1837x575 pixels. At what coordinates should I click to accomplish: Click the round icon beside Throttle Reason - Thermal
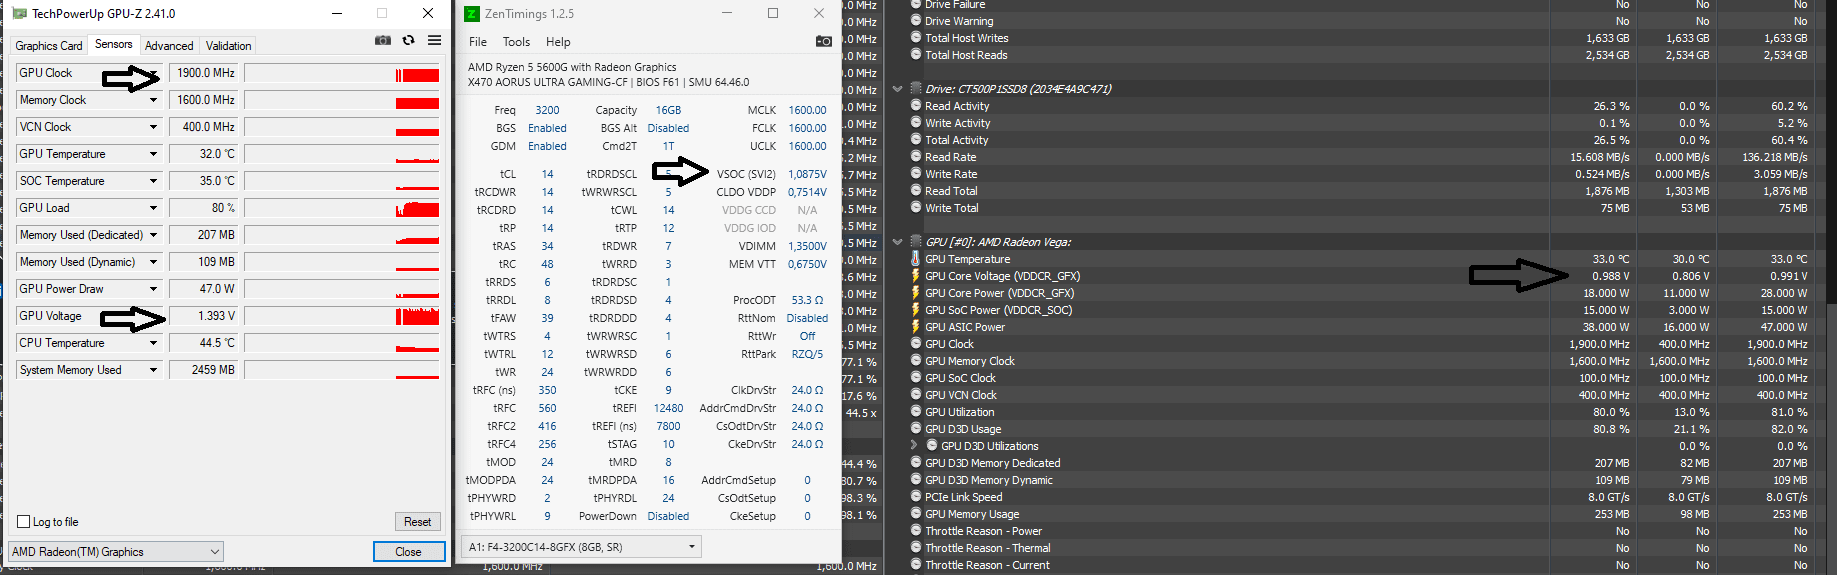915,548
